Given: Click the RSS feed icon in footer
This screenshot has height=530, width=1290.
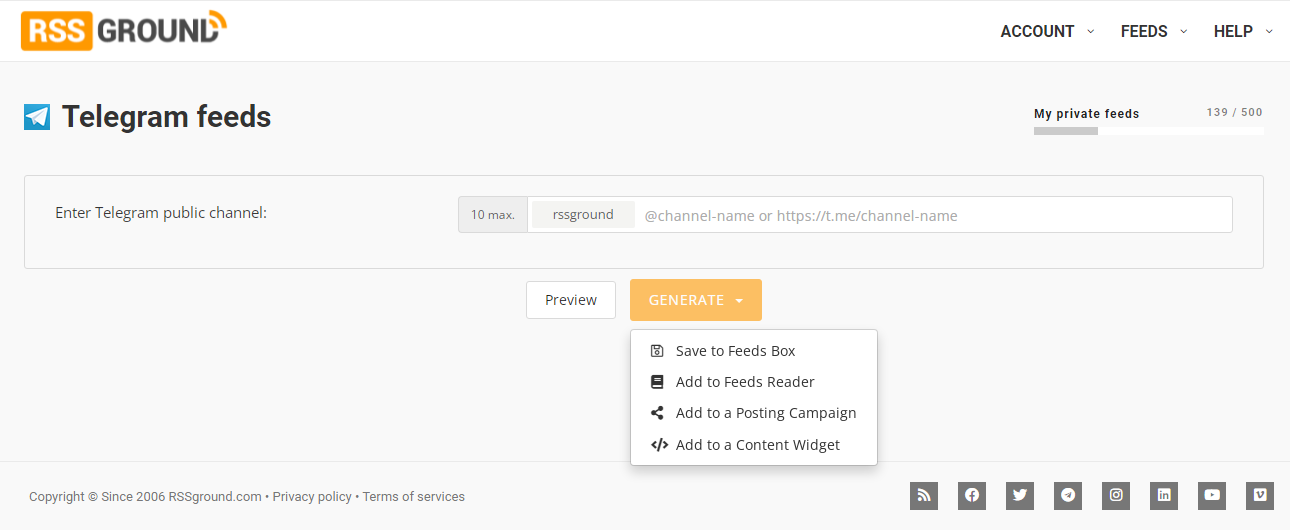Looking at the screenshot, I should 923,495.
